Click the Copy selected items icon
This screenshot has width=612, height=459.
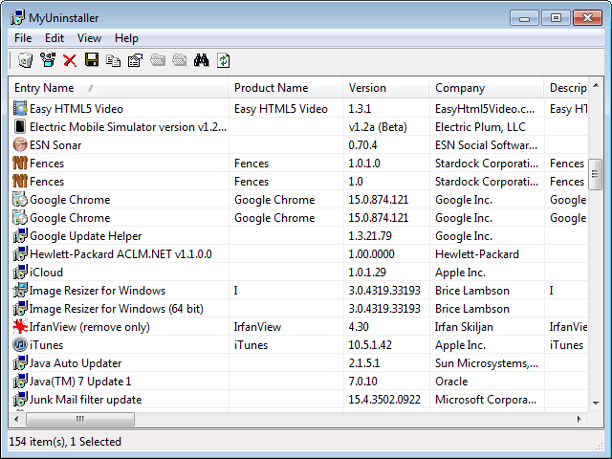point(114,60)
